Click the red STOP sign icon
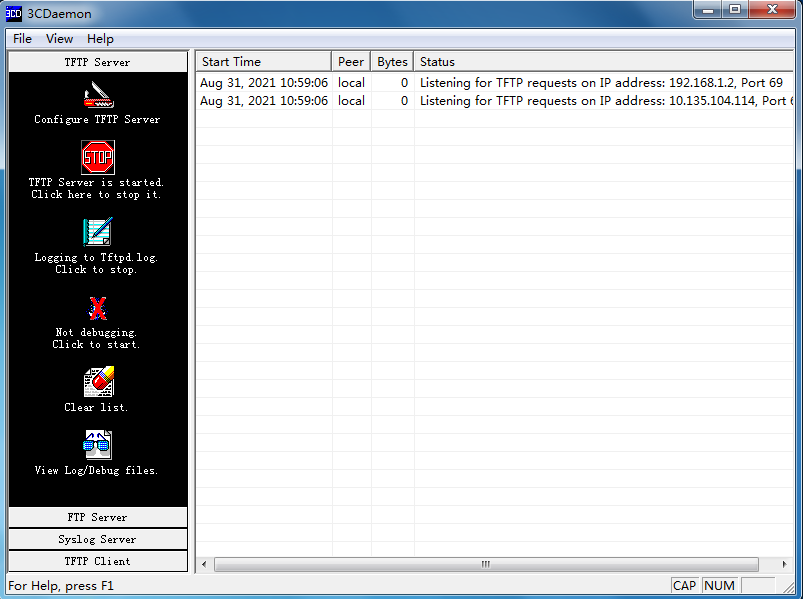 pyautogui.click(x=98, y=157)
